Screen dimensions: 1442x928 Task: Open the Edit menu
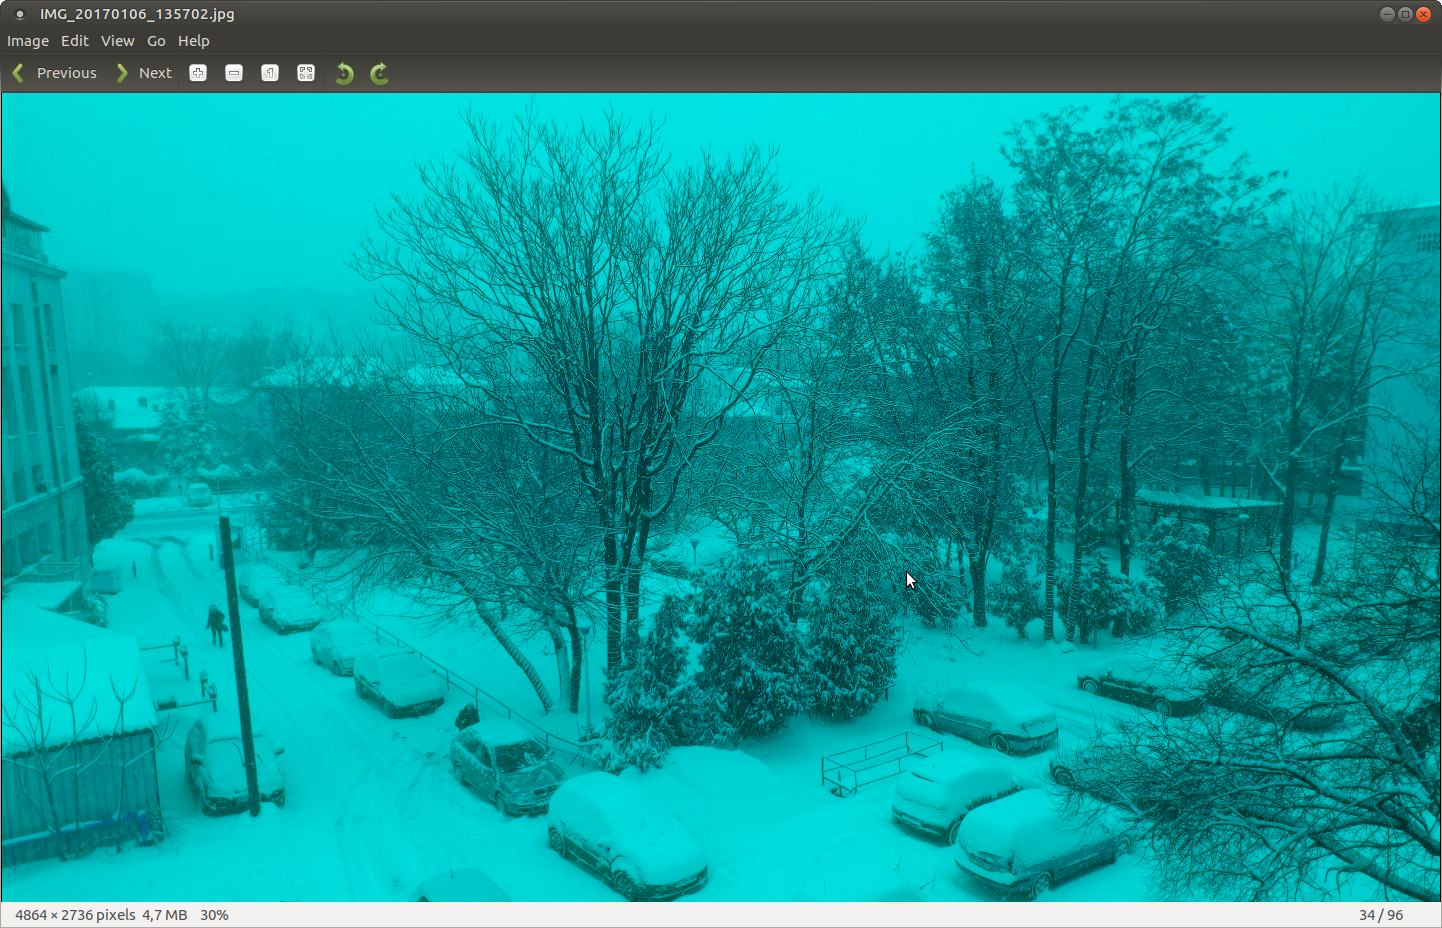click(75, 41)
